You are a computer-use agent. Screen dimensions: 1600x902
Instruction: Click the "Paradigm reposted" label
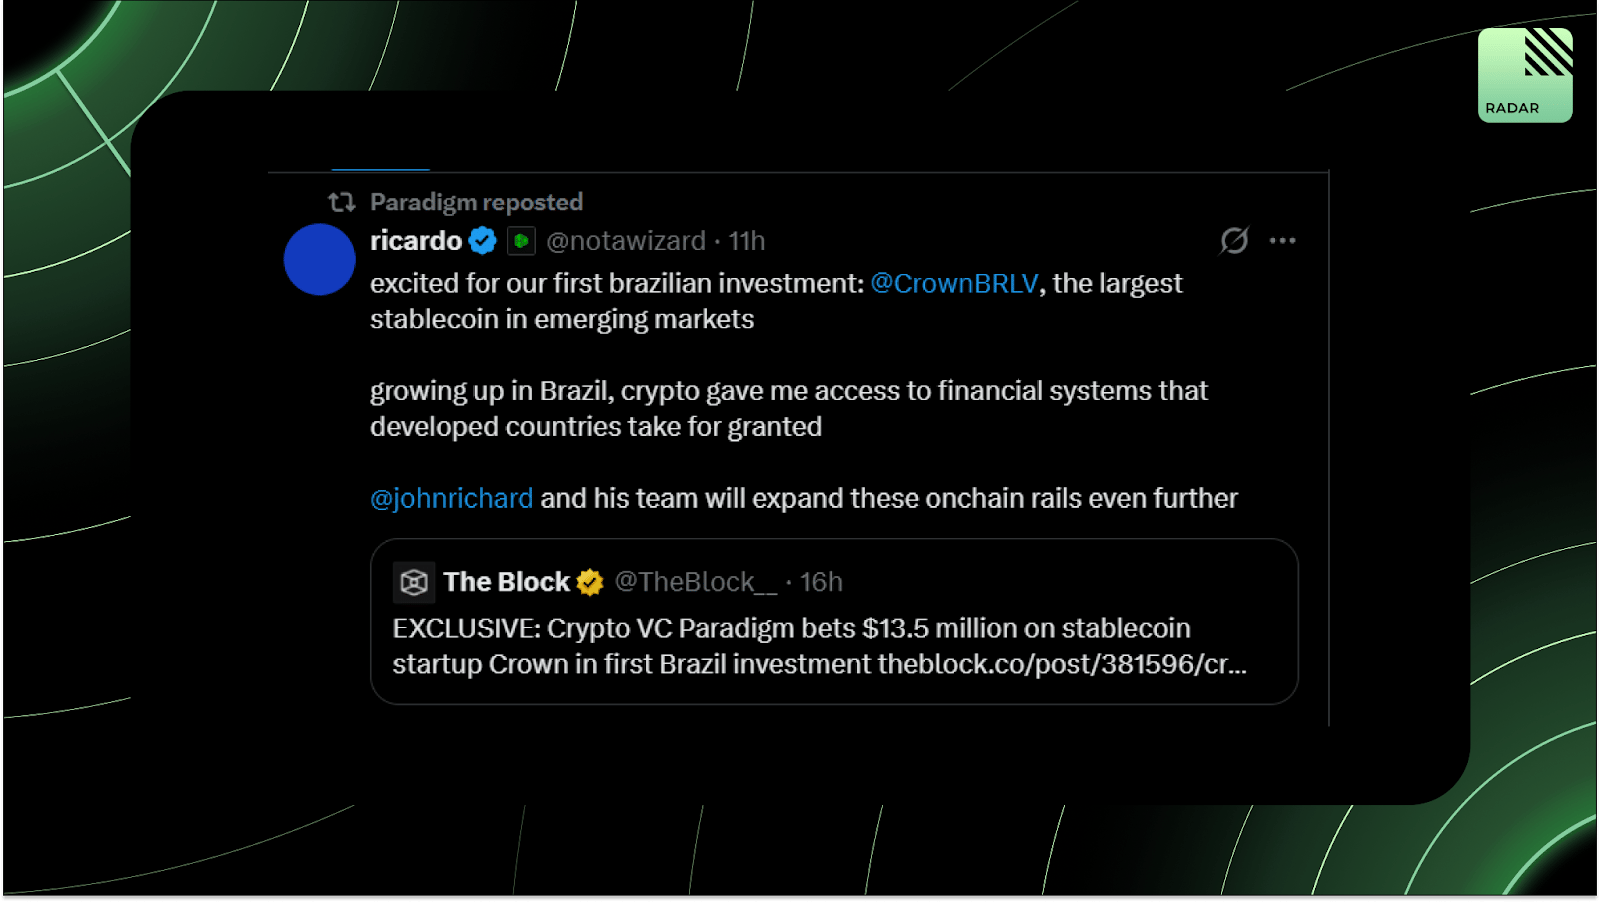point(476,202)
